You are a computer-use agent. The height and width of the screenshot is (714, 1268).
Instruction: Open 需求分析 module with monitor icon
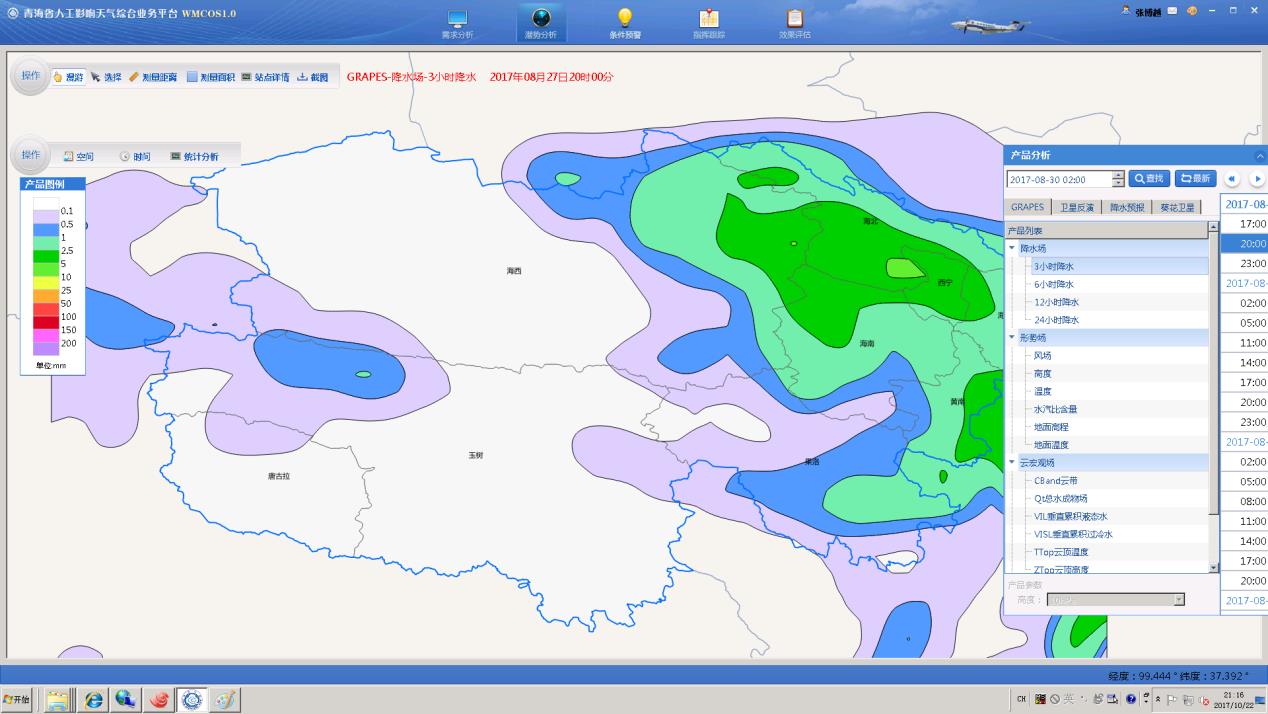click(x=457, y=24)
